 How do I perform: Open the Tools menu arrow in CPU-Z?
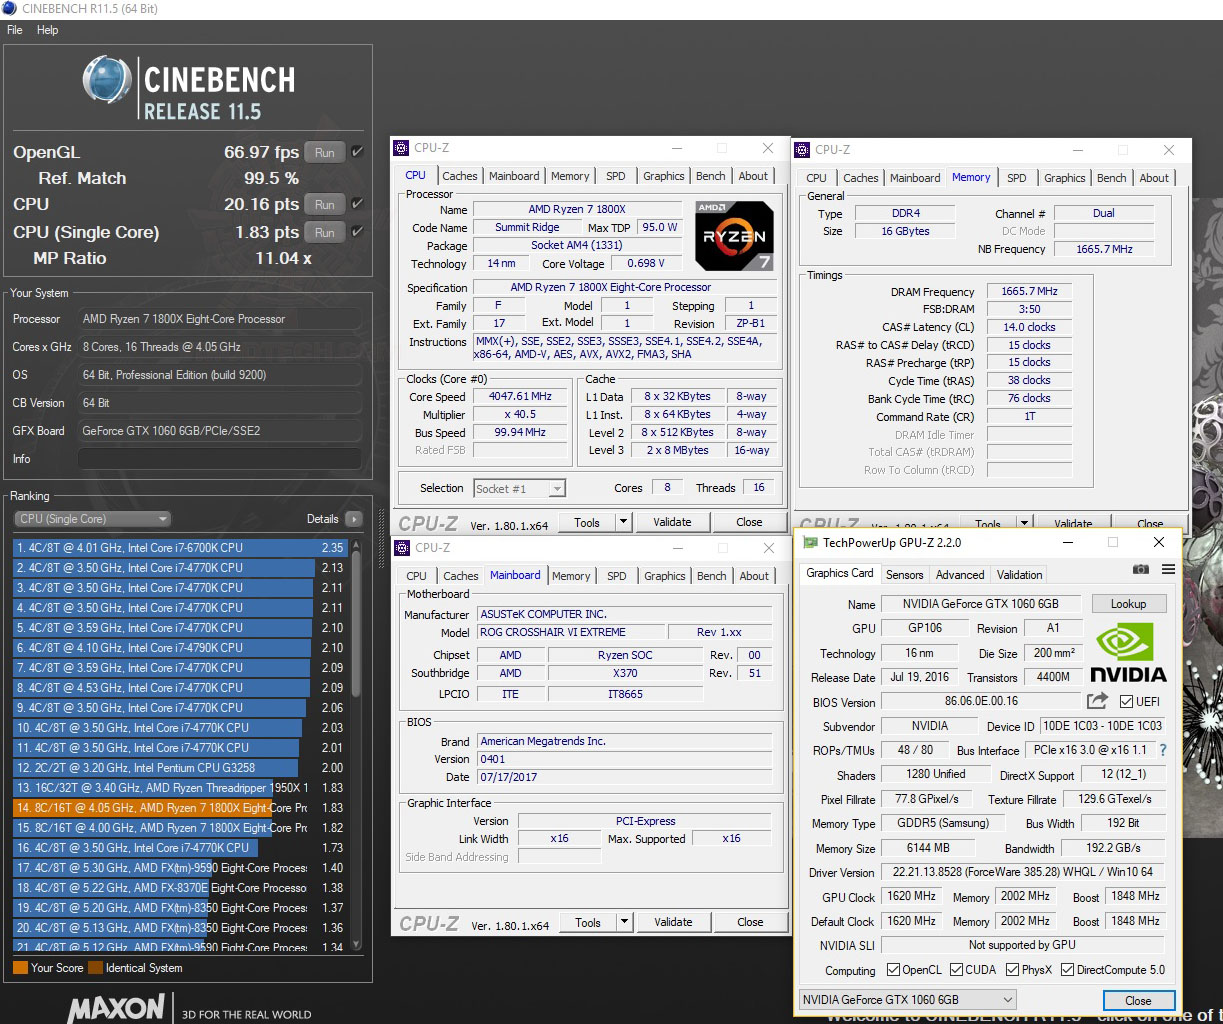[623, 521]
